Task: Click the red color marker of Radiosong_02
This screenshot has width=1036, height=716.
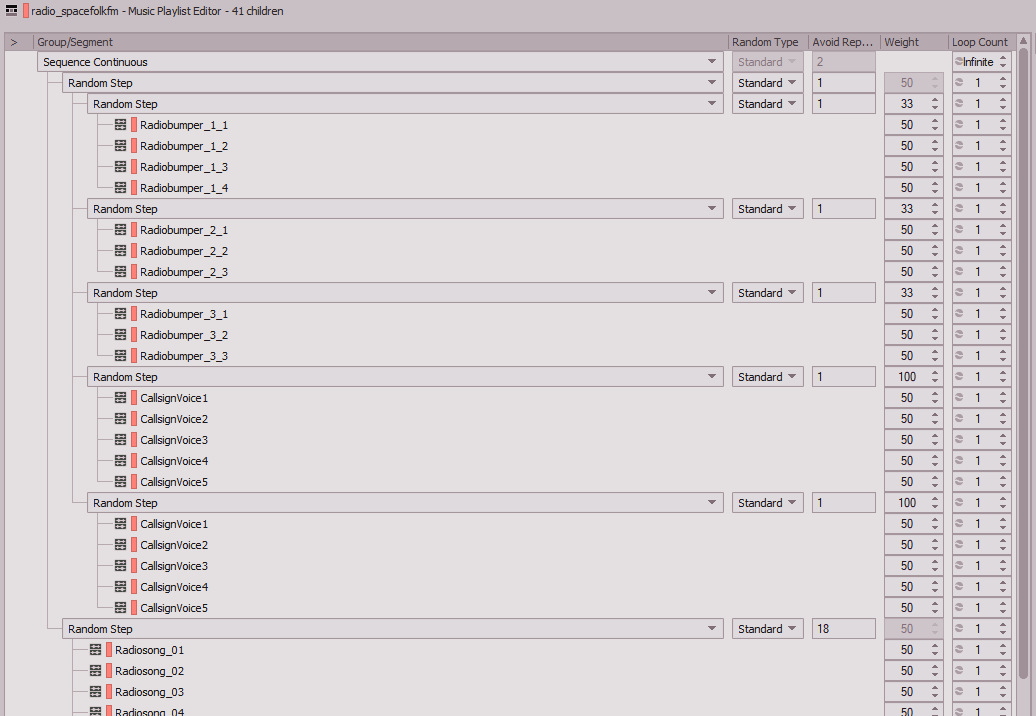Action: (109, 670)
